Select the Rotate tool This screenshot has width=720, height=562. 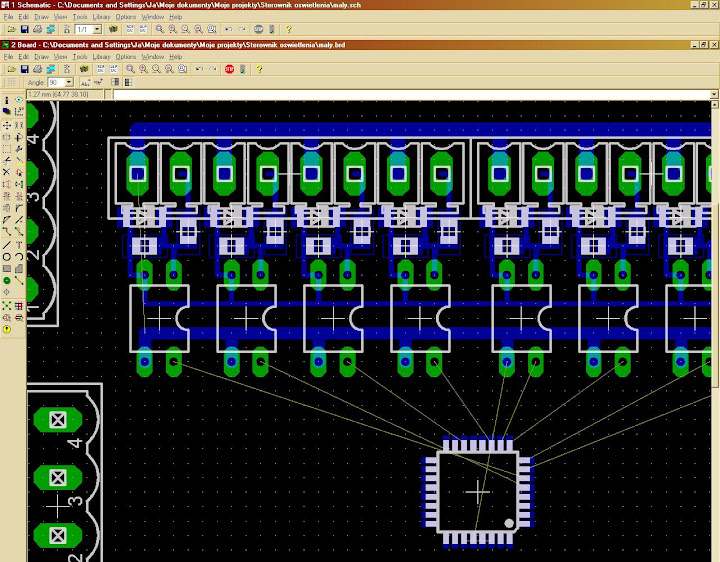[x=19, y=137]
